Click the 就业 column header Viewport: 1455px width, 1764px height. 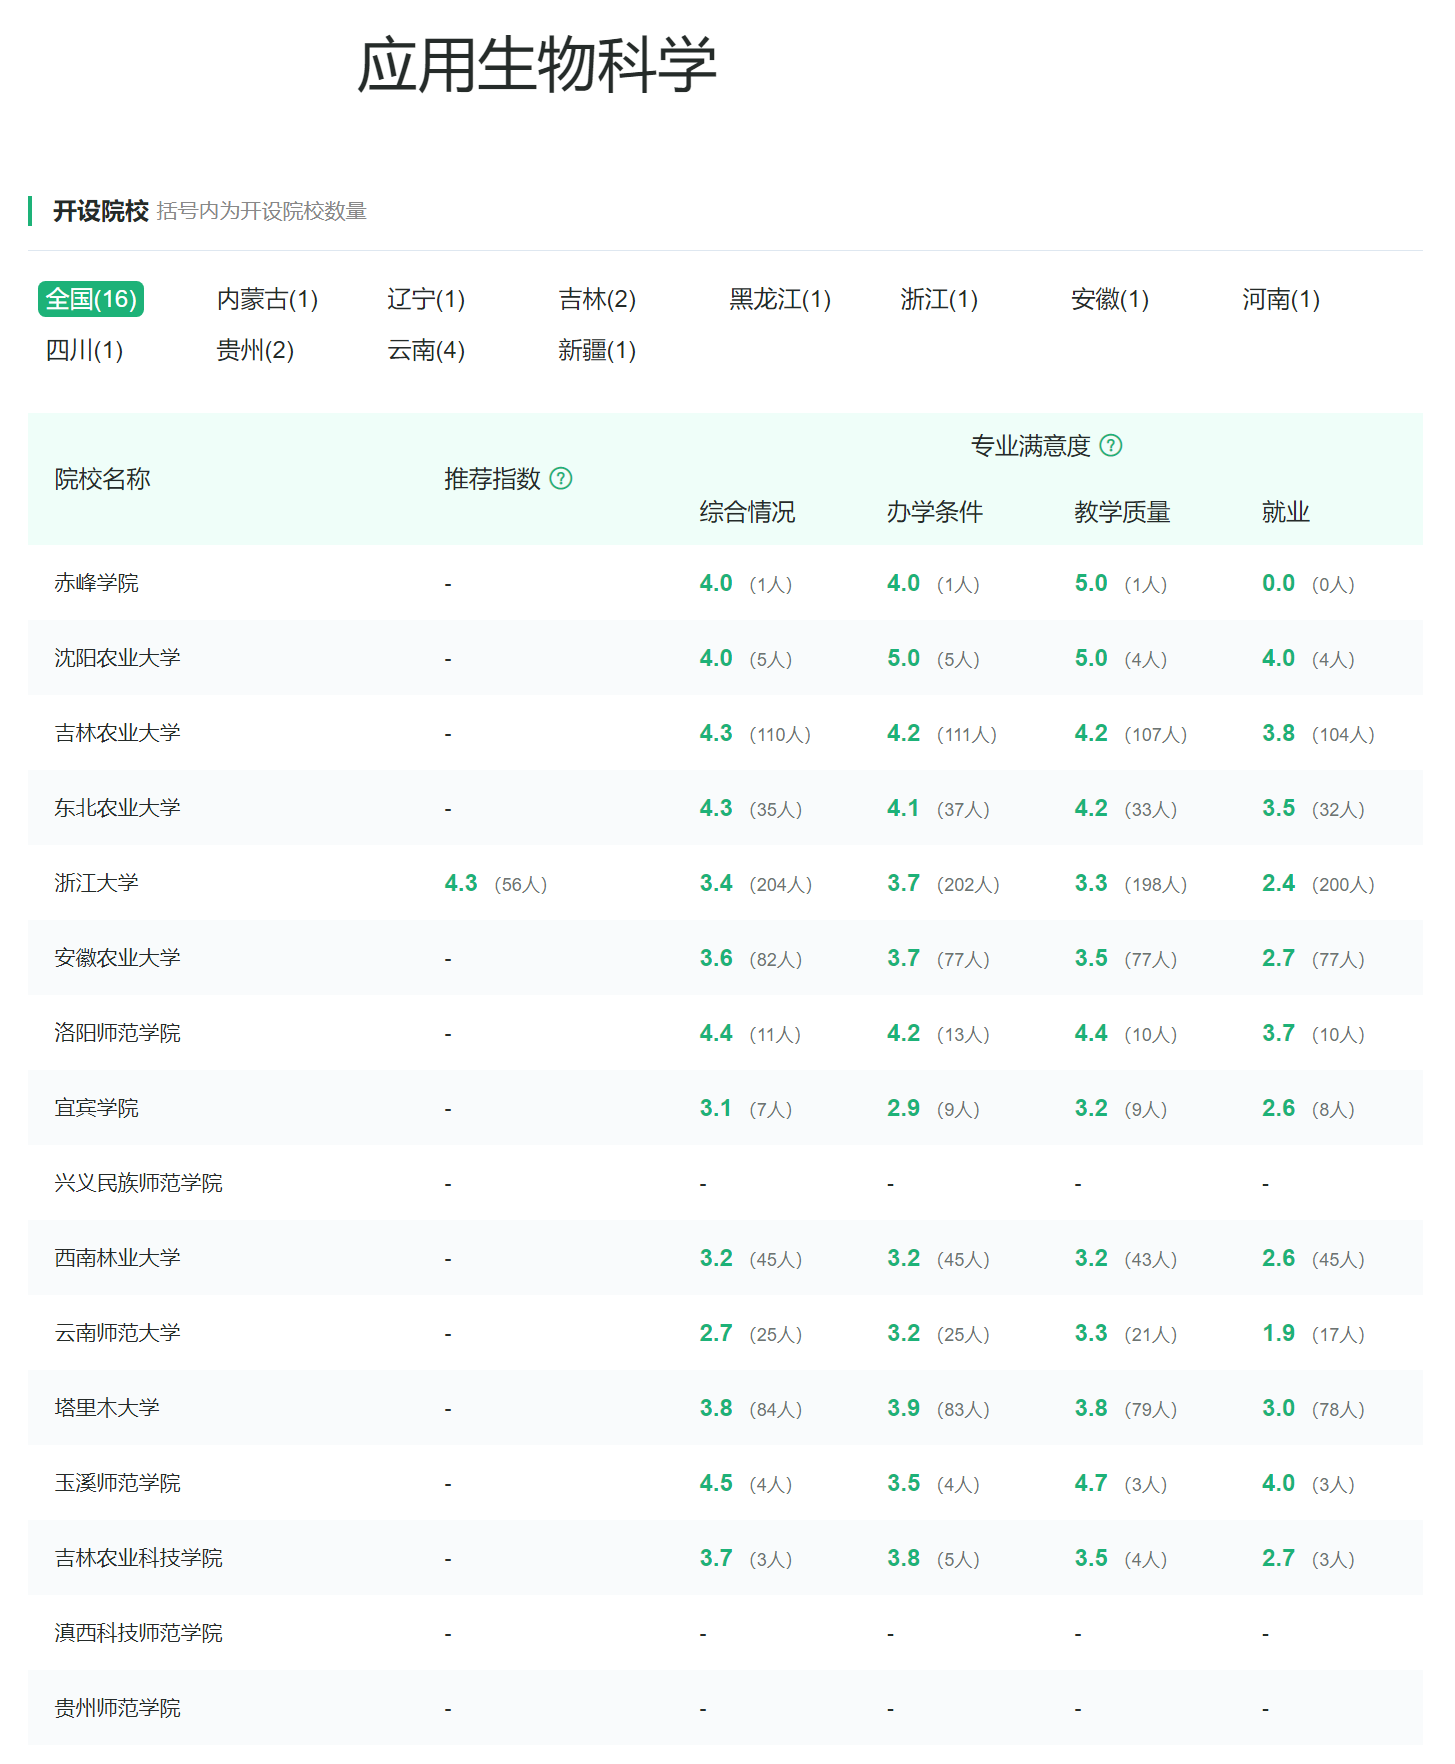[1285, 512]
